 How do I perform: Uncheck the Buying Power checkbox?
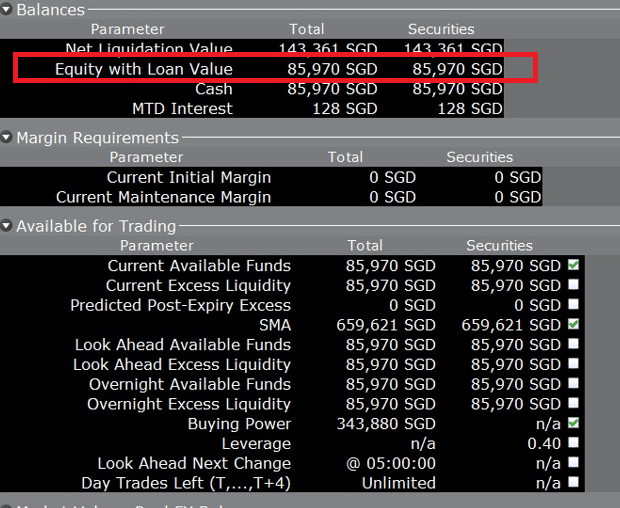pos(573,424)
